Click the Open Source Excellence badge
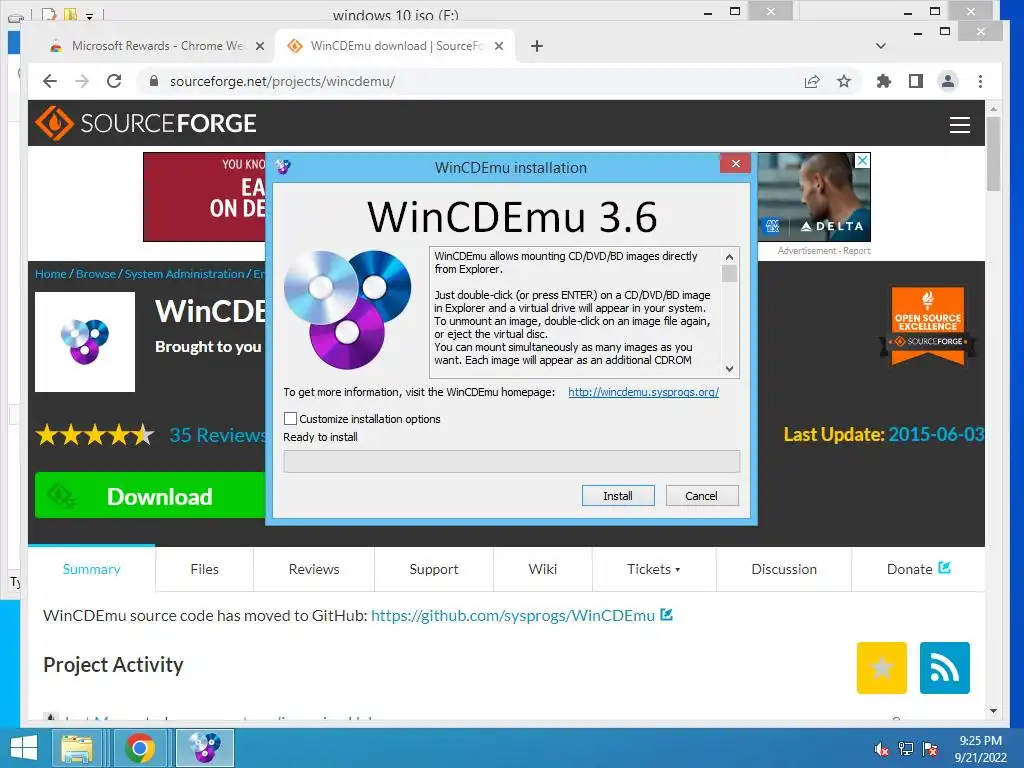 [927, 325]
